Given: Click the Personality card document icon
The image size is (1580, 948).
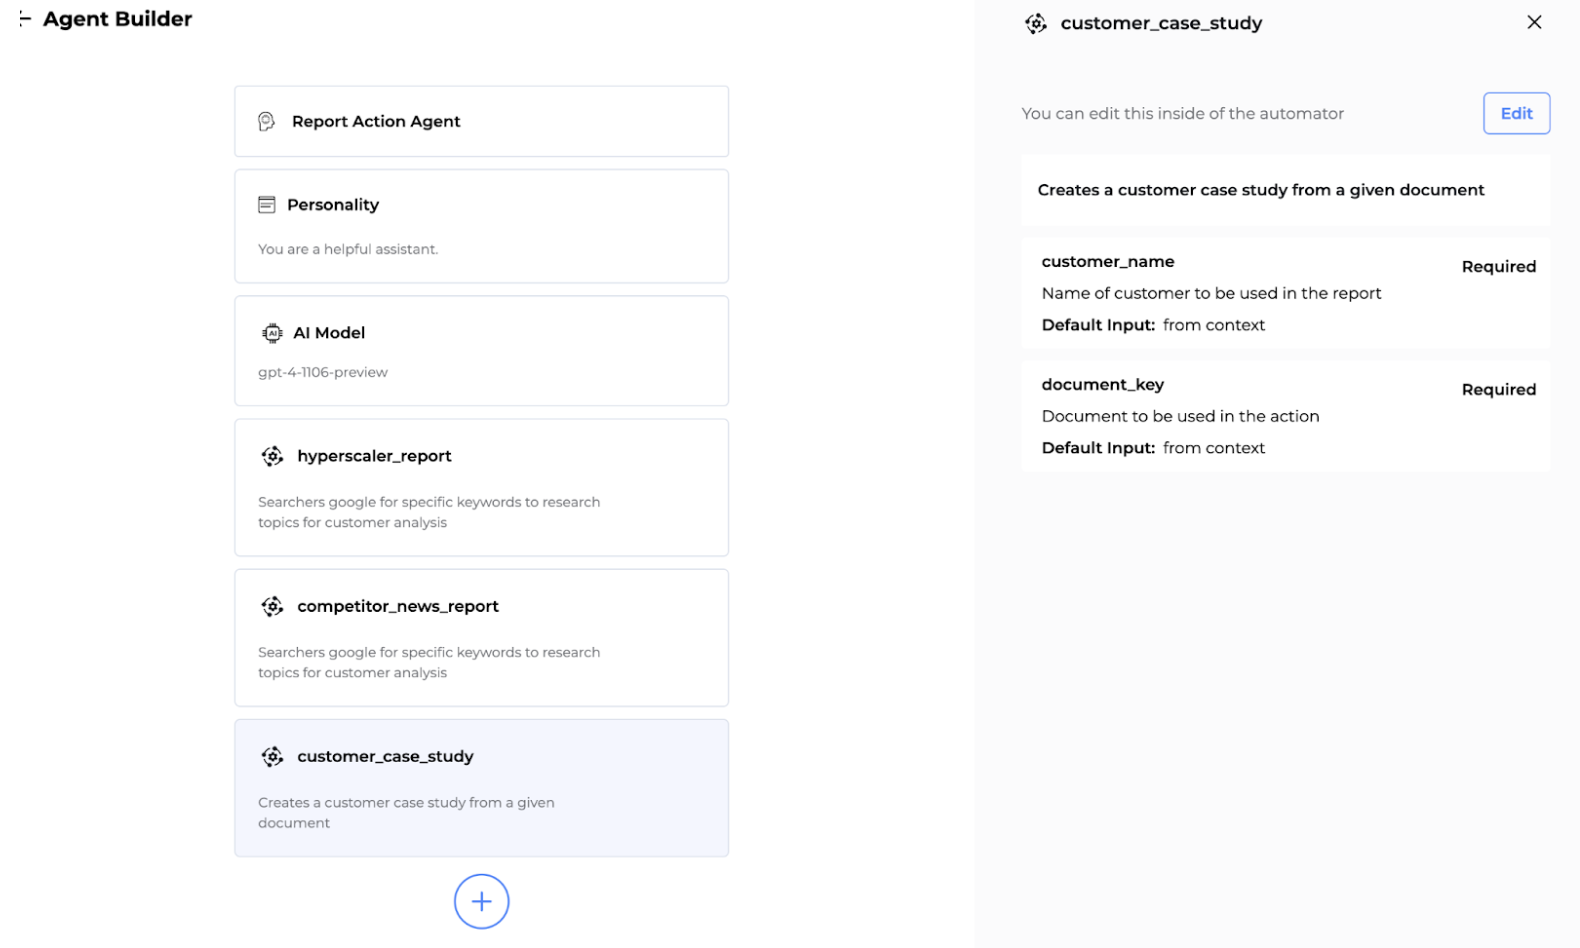Looking at the screenshot, I should point(266,204).
